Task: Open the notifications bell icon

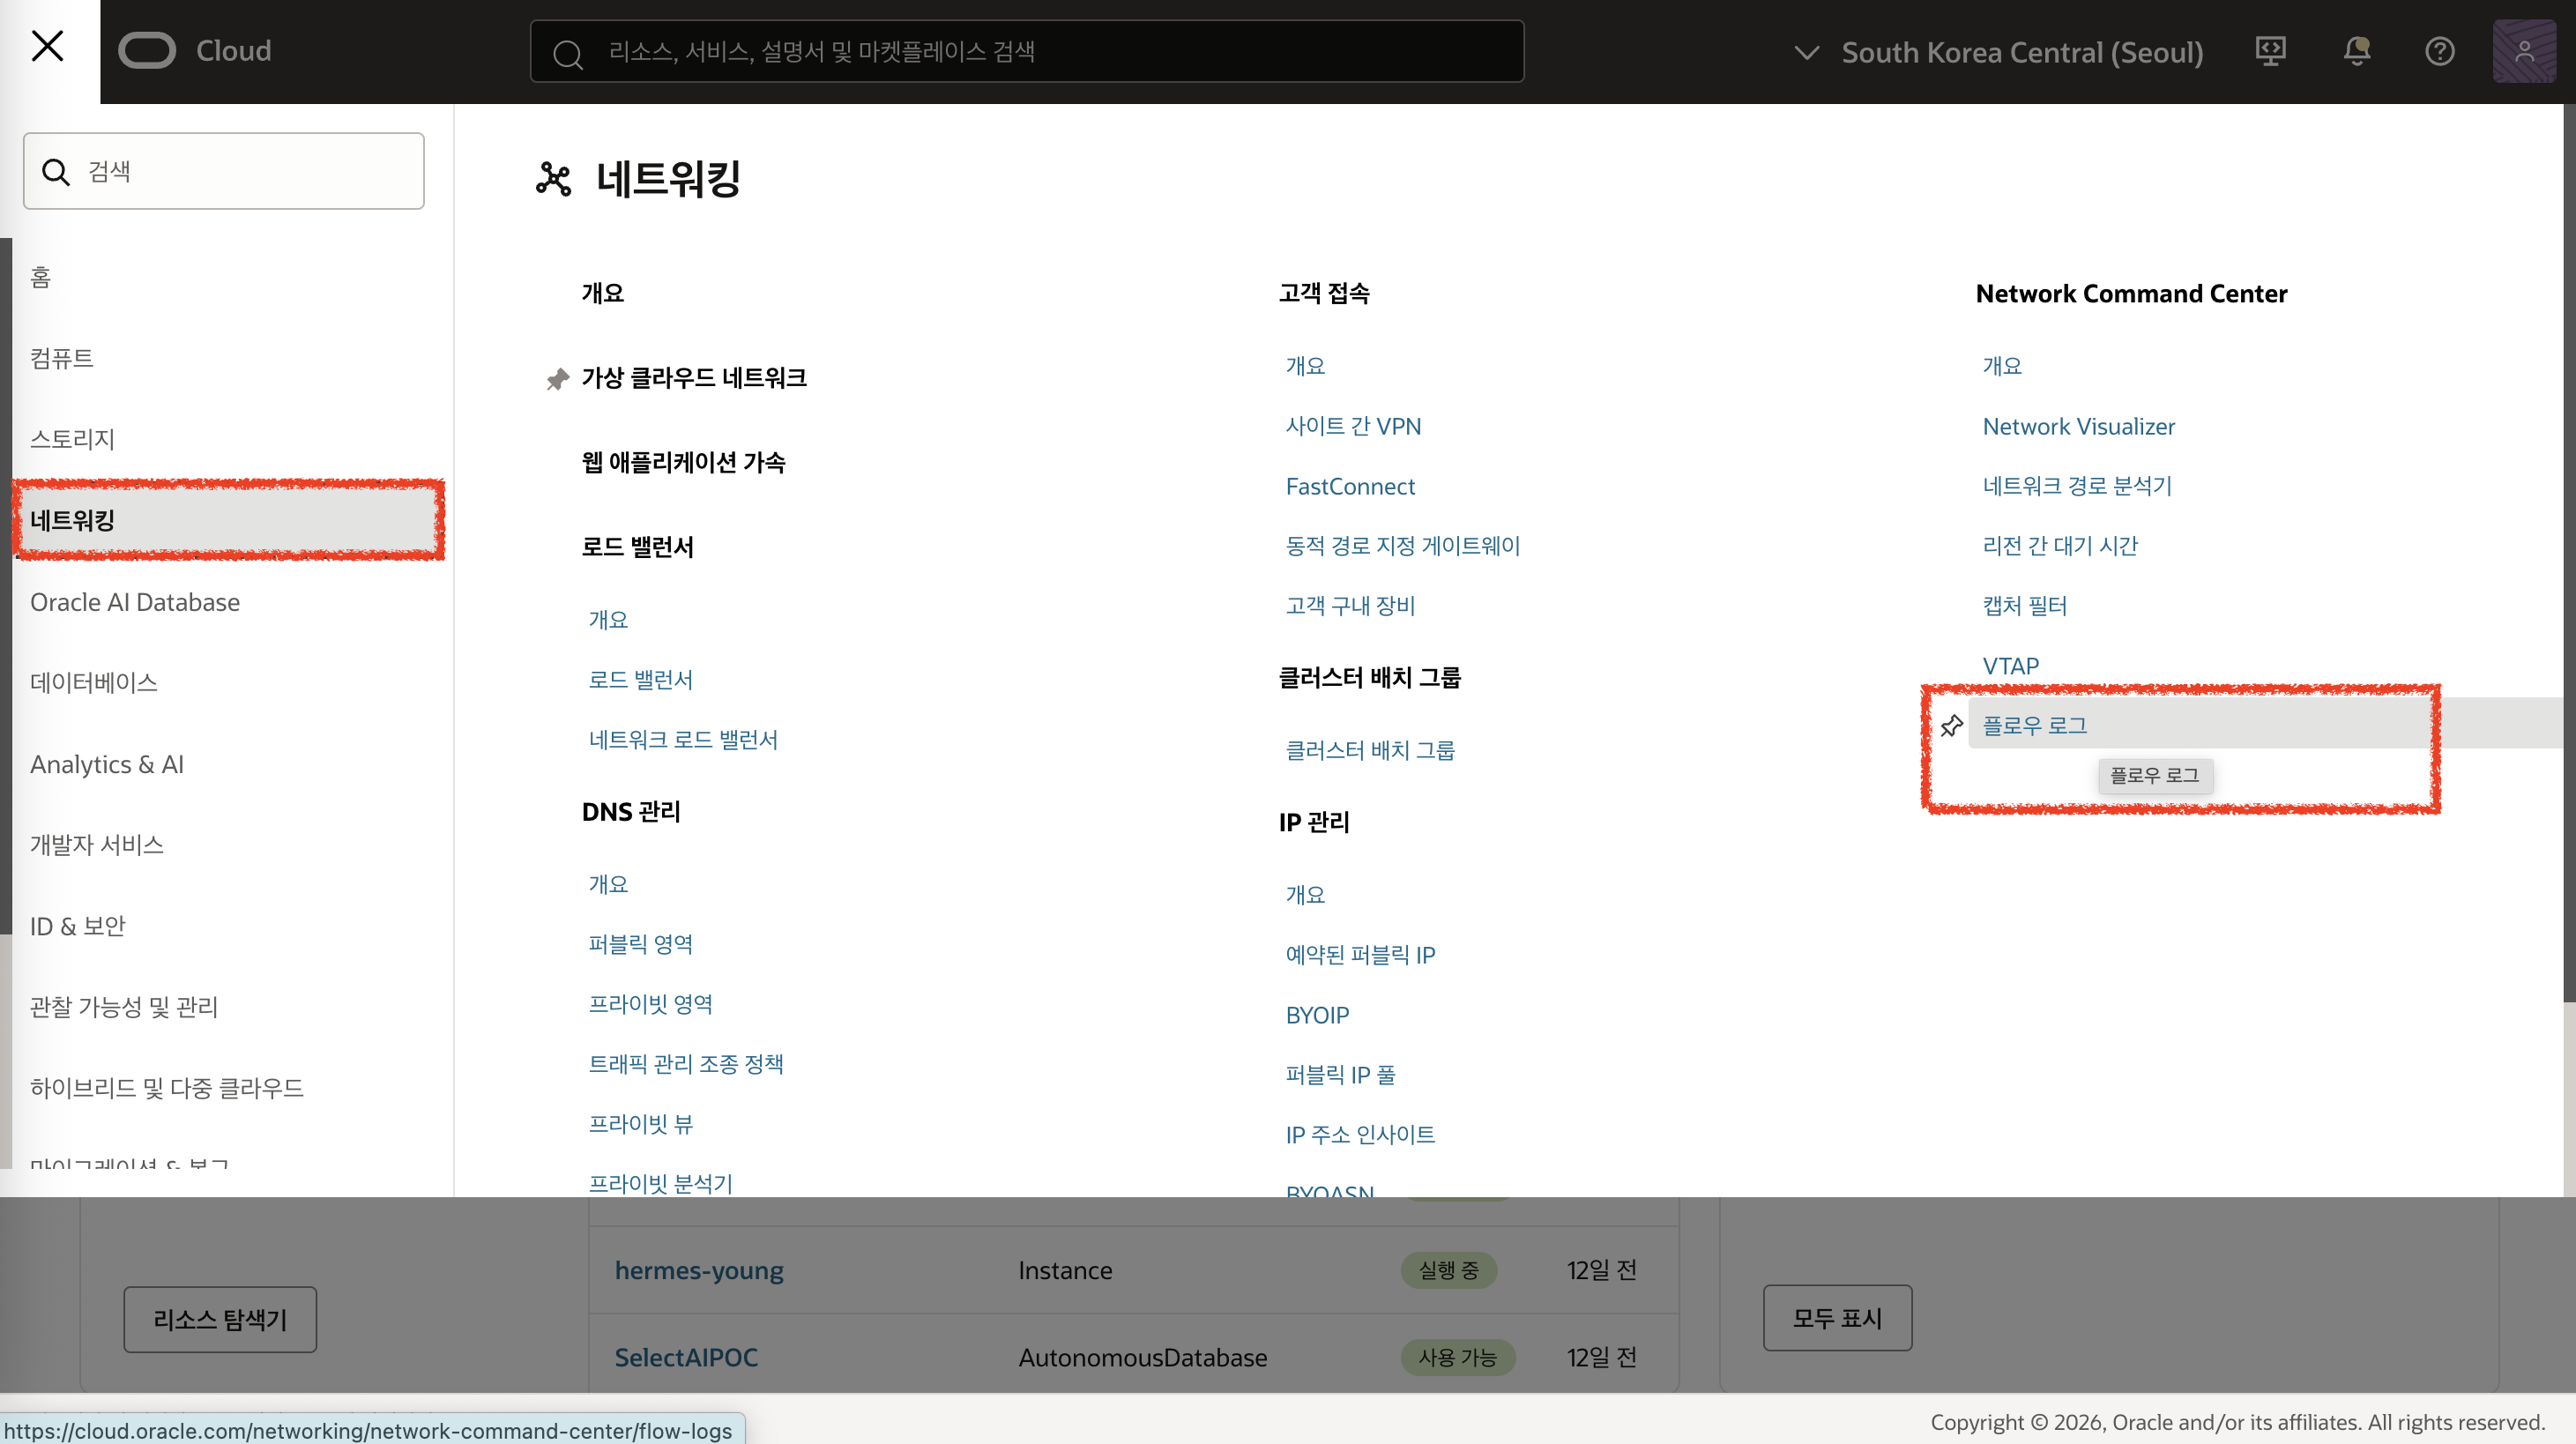Action: [2356, 51]
